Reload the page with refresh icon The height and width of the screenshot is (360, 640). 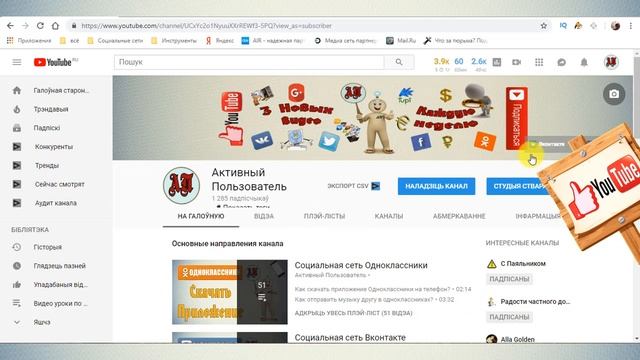click(40, 26)
